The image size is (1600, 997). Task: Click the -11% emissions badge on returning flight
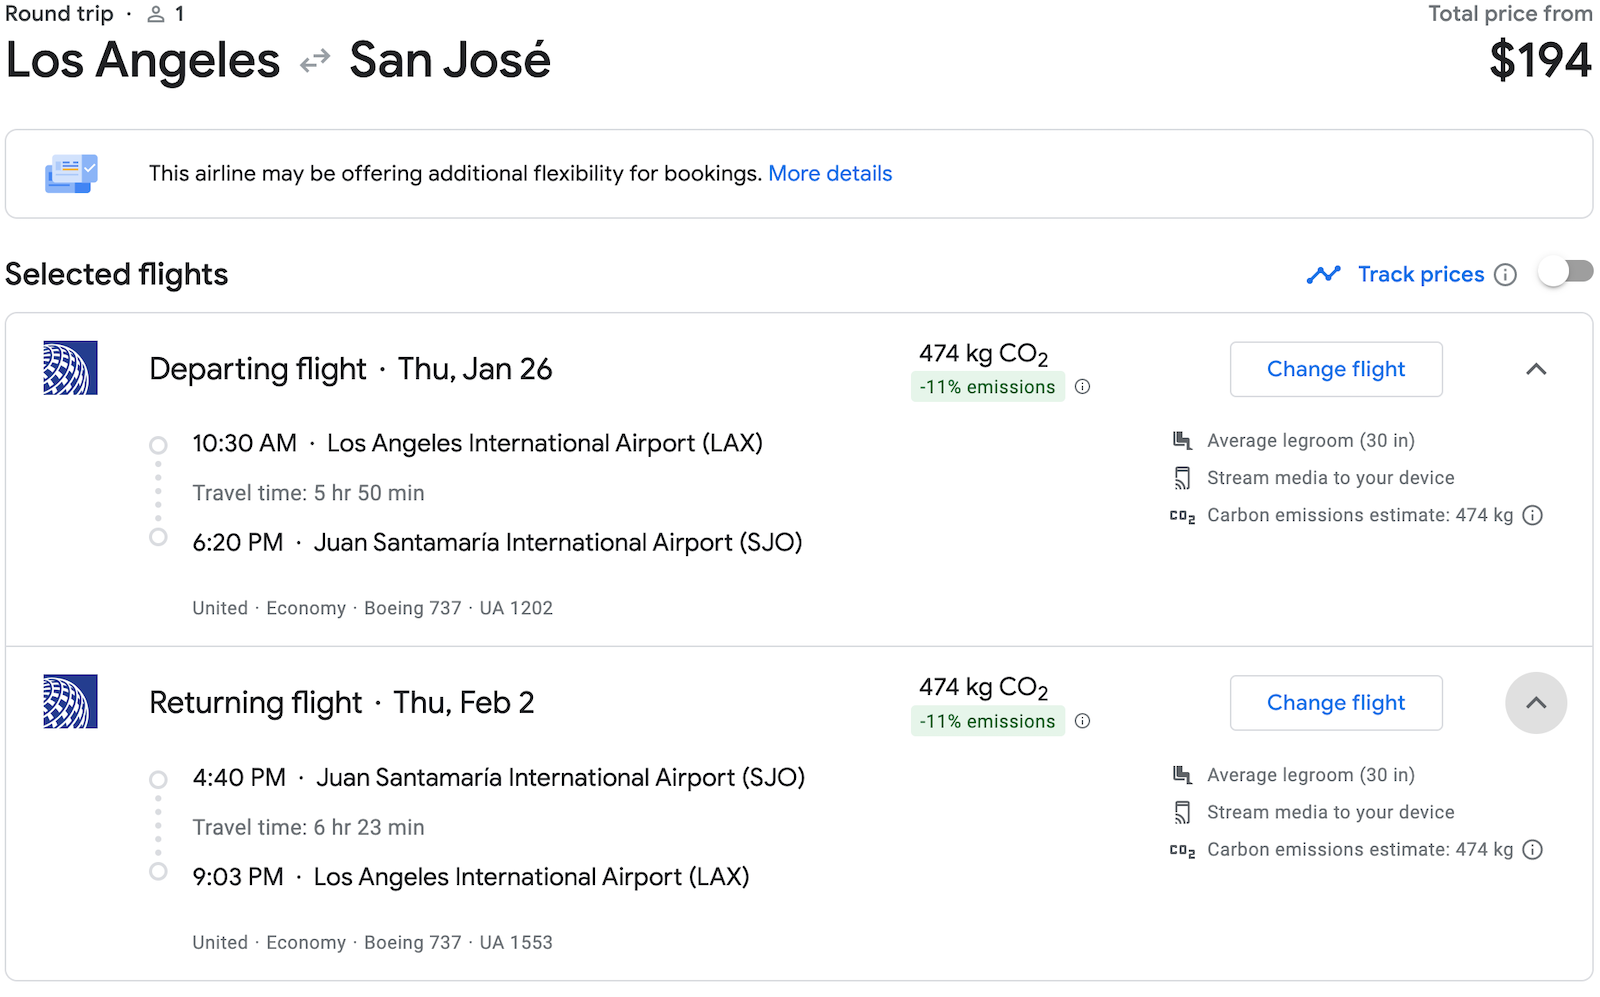click(987, 721)
